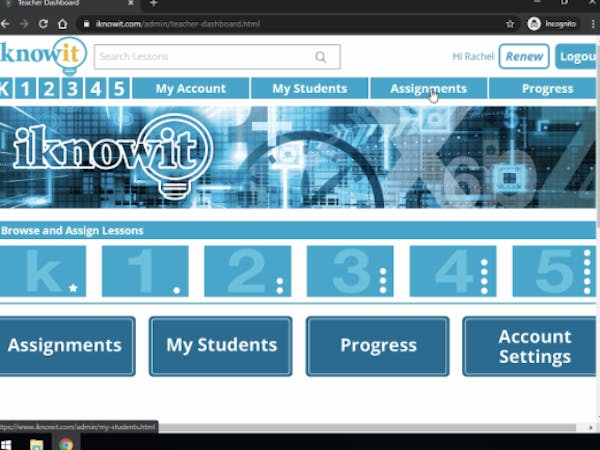The width and height of the screenshot is (600, 450).
Task: Browse grade 4 lessons tile
Action: pos(453,271)
